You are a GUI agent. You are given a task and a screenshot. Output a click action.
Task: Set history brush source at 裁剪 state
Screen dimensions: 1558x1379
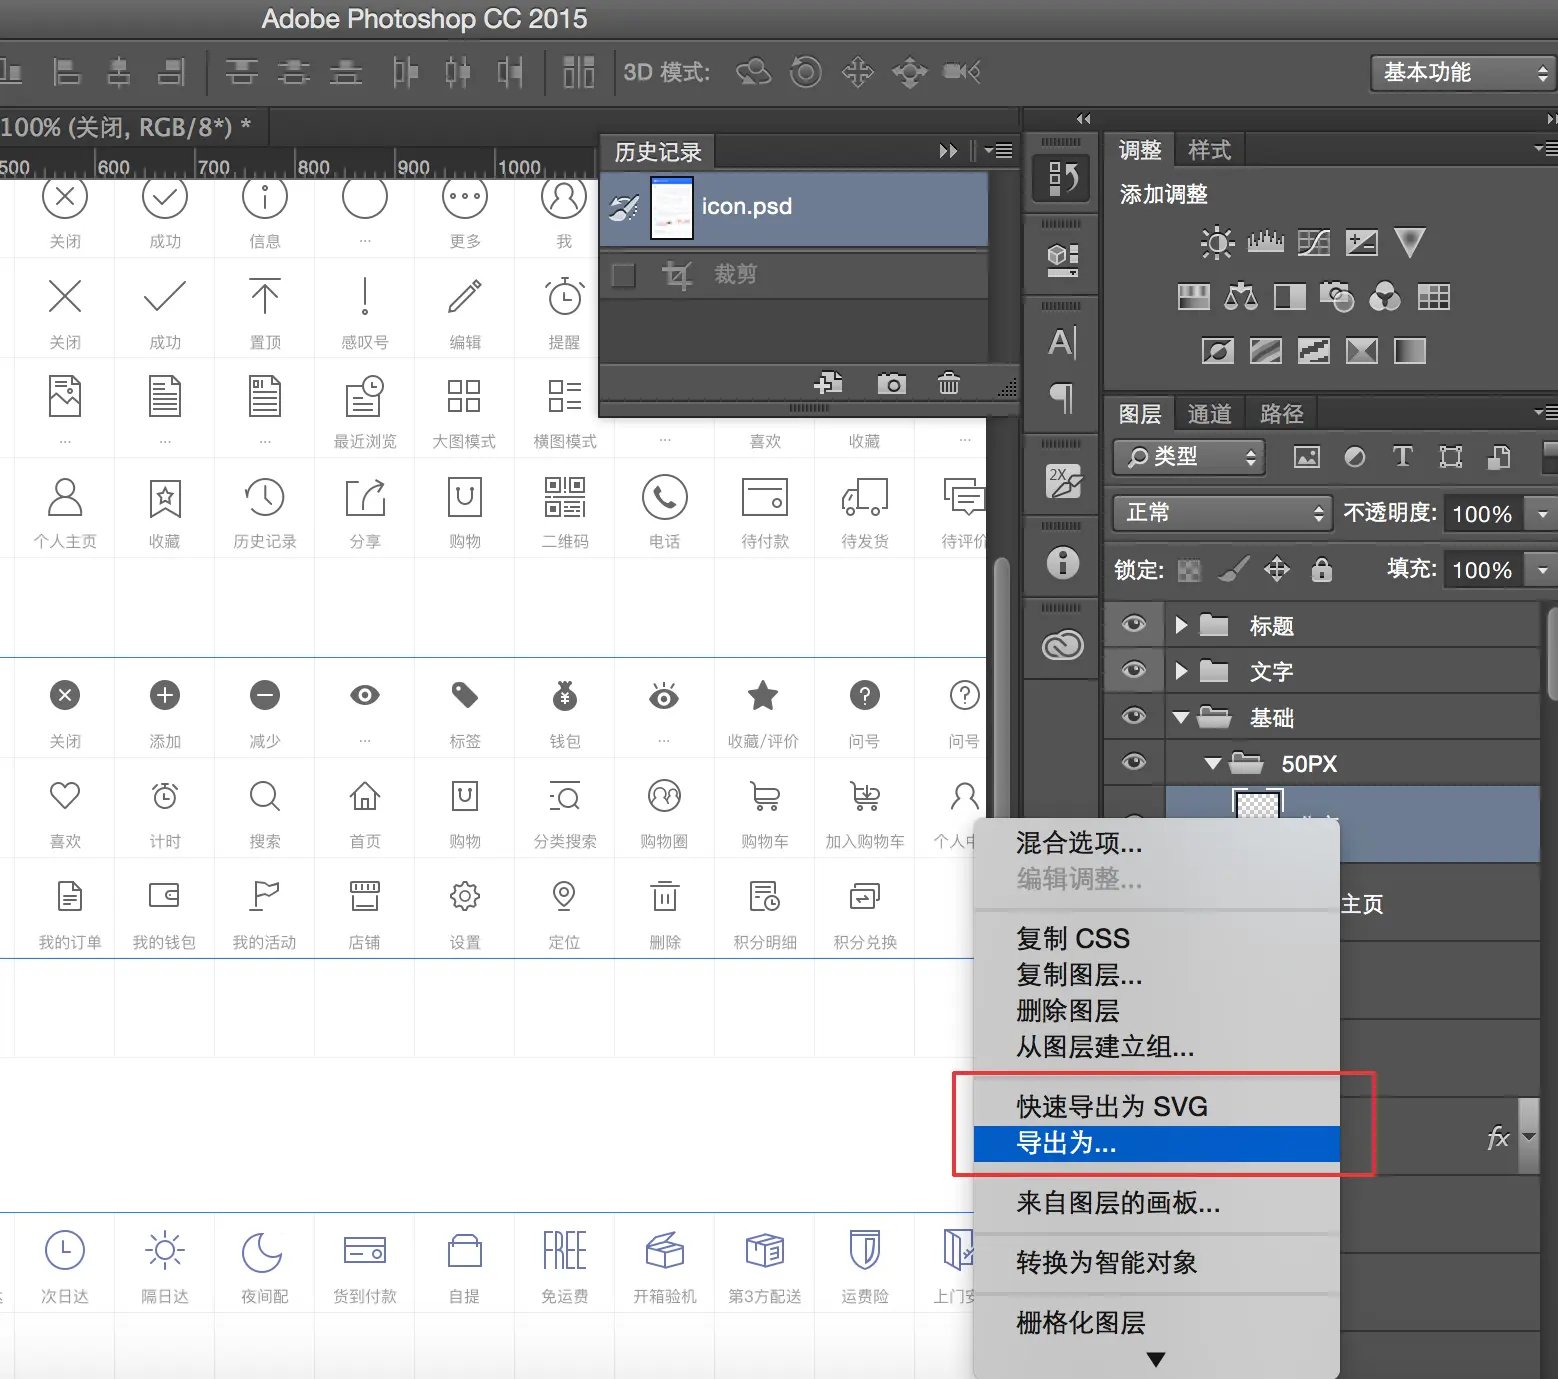click(623, 275)
